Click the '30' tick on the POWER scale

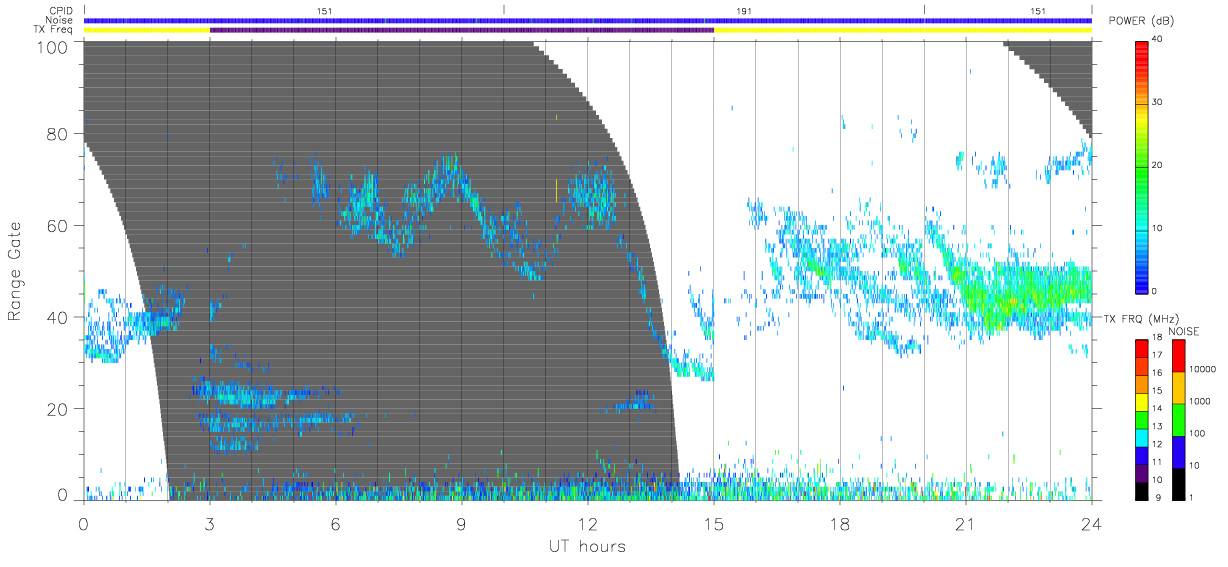(x=1157, y=103)
